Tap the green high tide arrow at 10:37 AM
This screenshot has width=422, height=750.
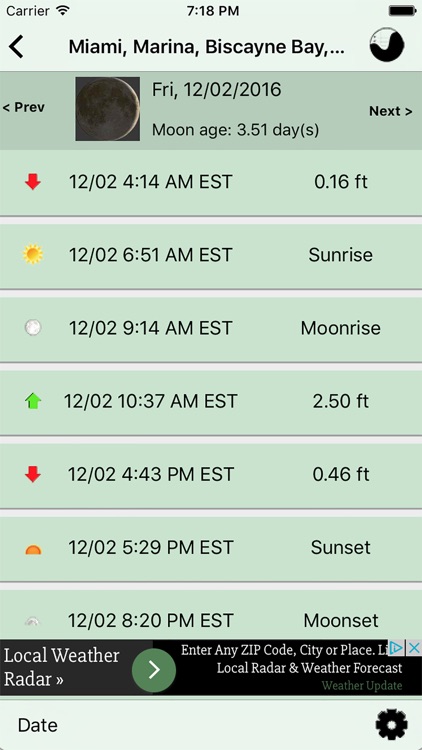click(33, 401)
